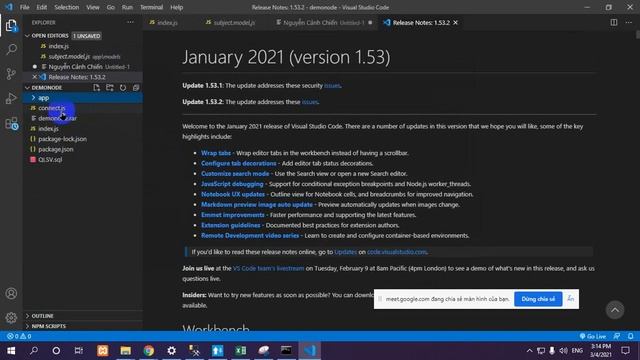Open Excel from the taskbar
The image size is (640, 360).
[240, 351]
